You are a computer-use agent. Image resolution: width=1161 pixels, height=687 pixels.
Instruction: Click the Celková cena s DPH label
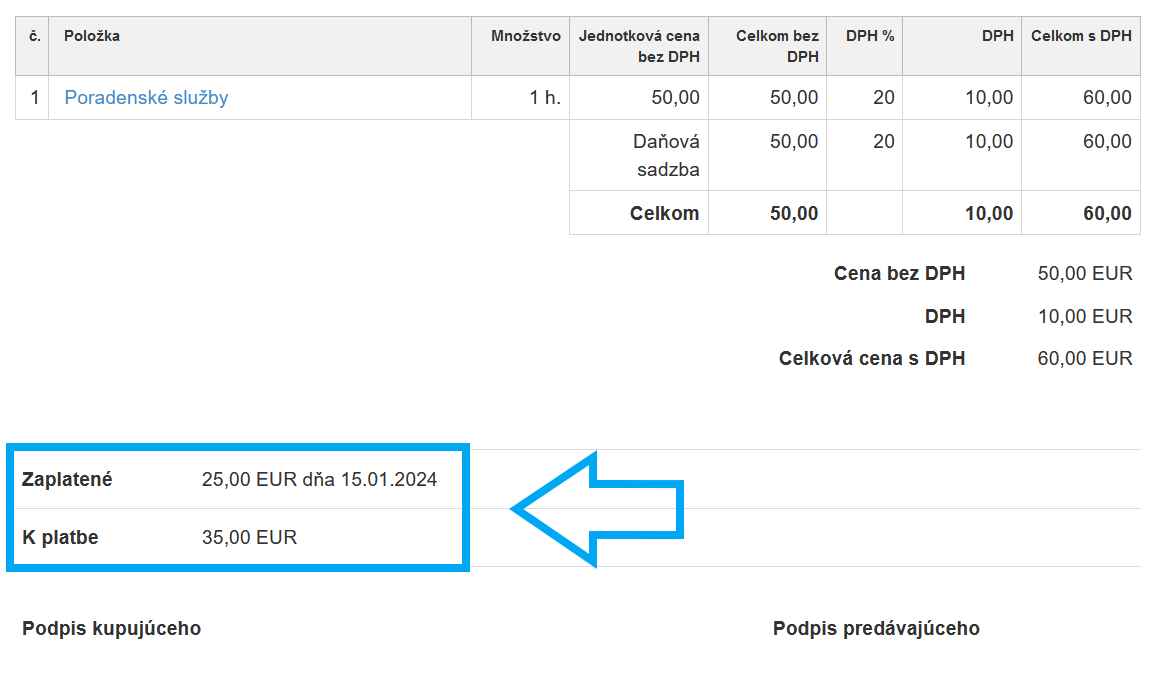click(x=872, y=359)
